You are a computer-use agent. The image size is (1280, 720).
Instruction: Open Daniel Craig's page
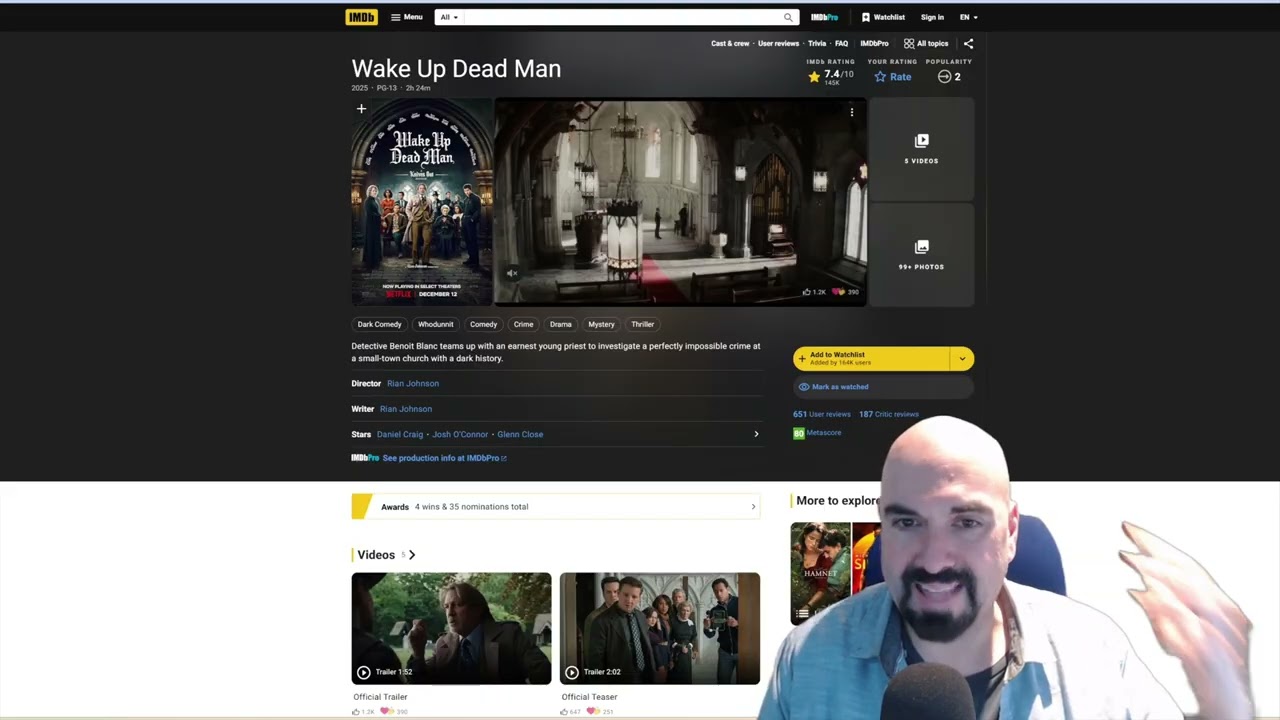400,434
